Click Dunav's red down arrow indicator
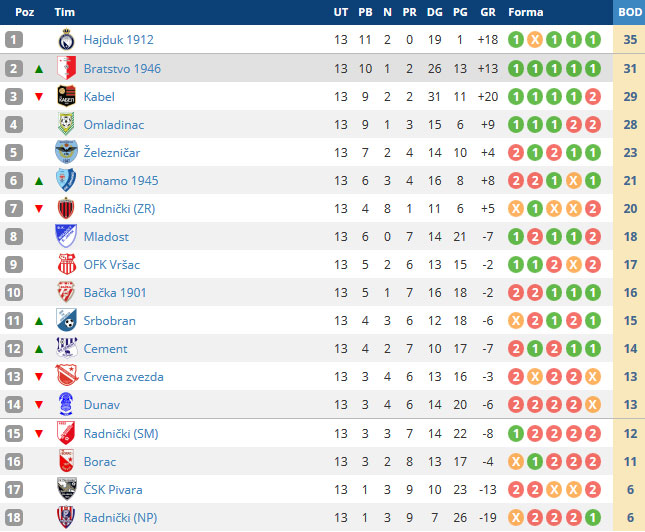Image resolution: width=645 pixels, height=532 pixels. (x=38, y=405)
